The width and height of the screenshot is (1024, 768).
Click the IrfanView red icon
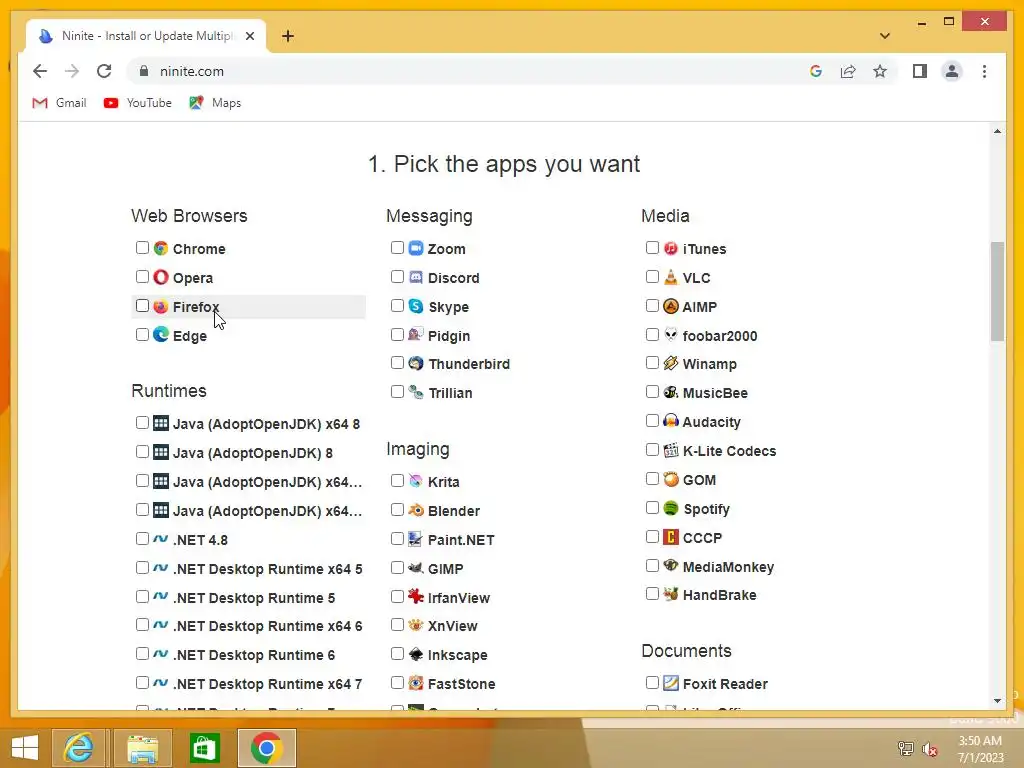pos(416,596)
